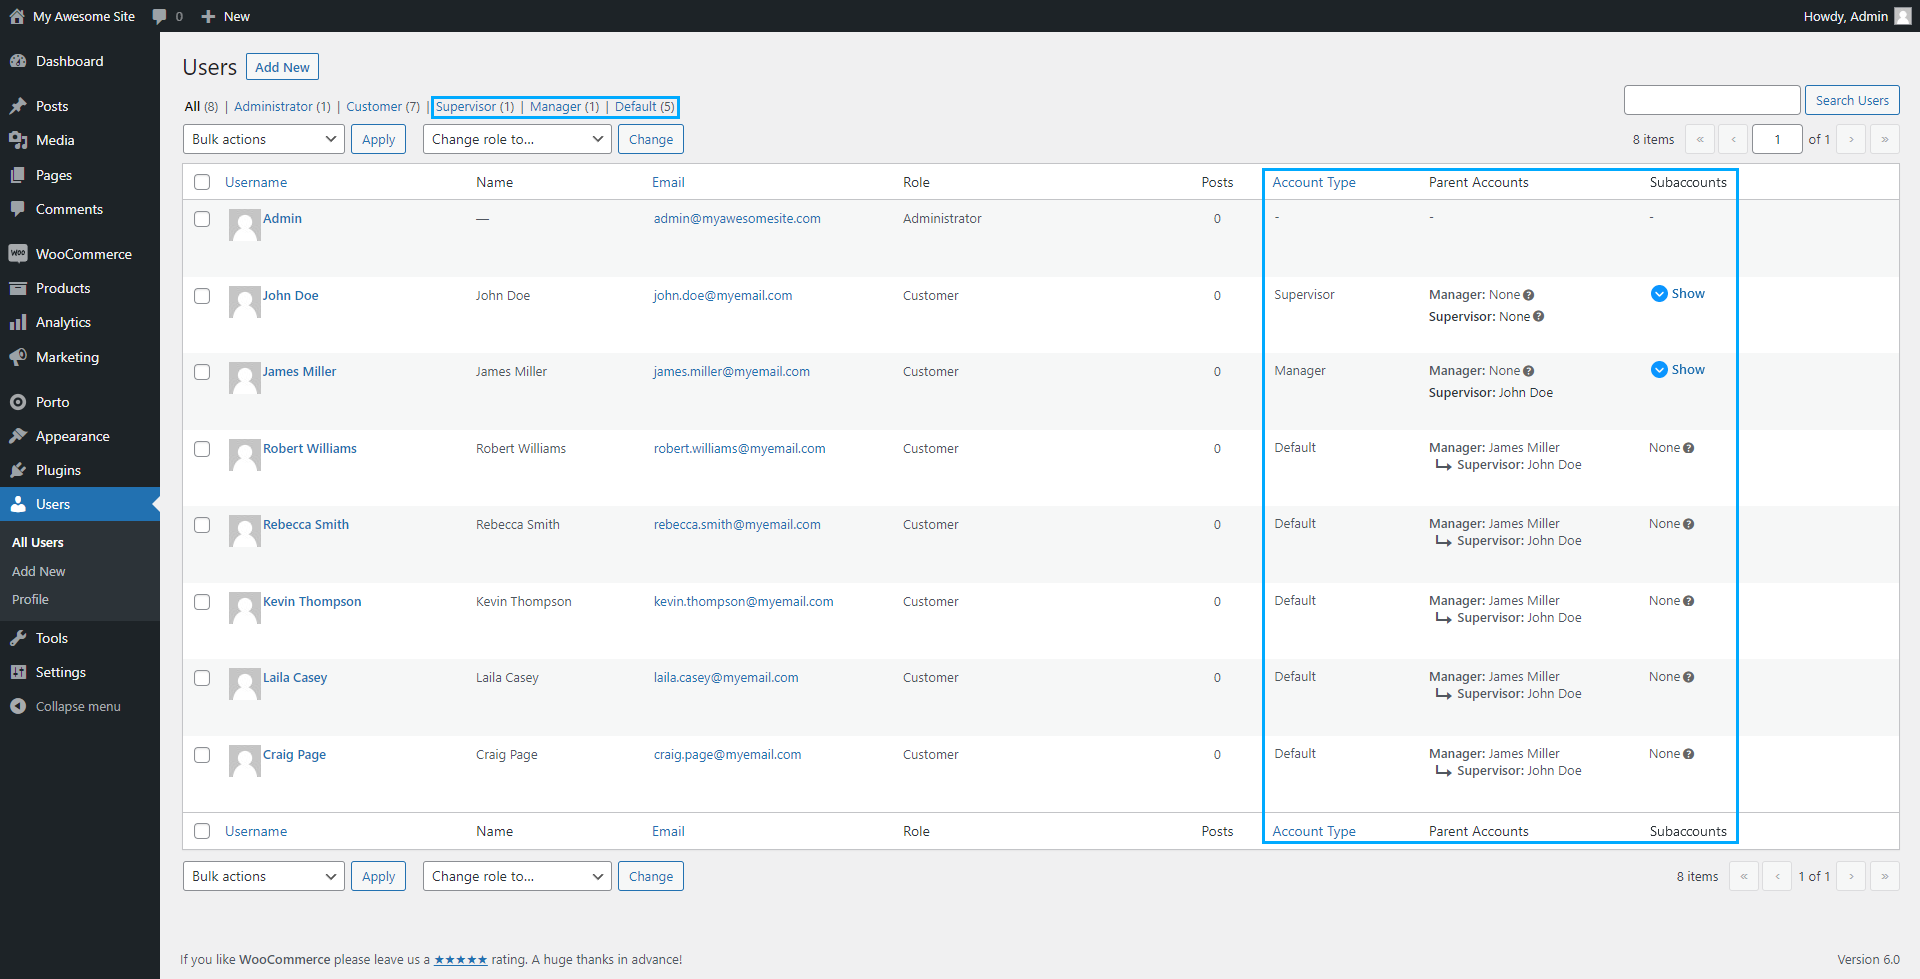Expand the top Change role to dropdown
Image resolution: width=1920 pixels, height=979 pixels.
(x=517, y=139)
